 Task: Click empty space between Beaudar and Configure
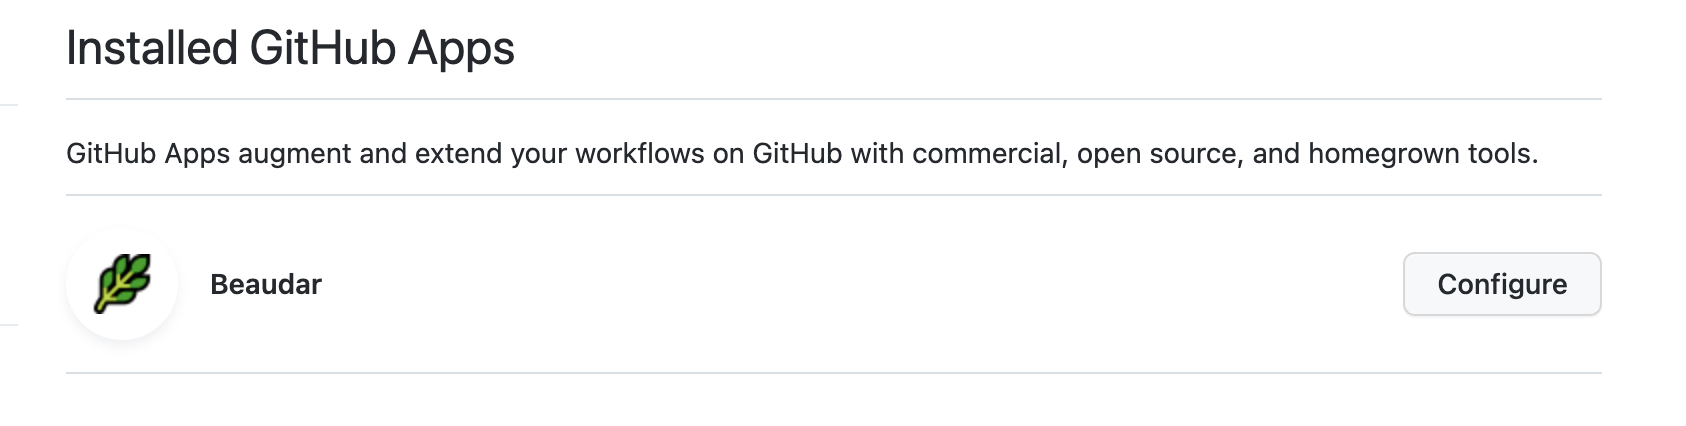click(x=860, y=285)
